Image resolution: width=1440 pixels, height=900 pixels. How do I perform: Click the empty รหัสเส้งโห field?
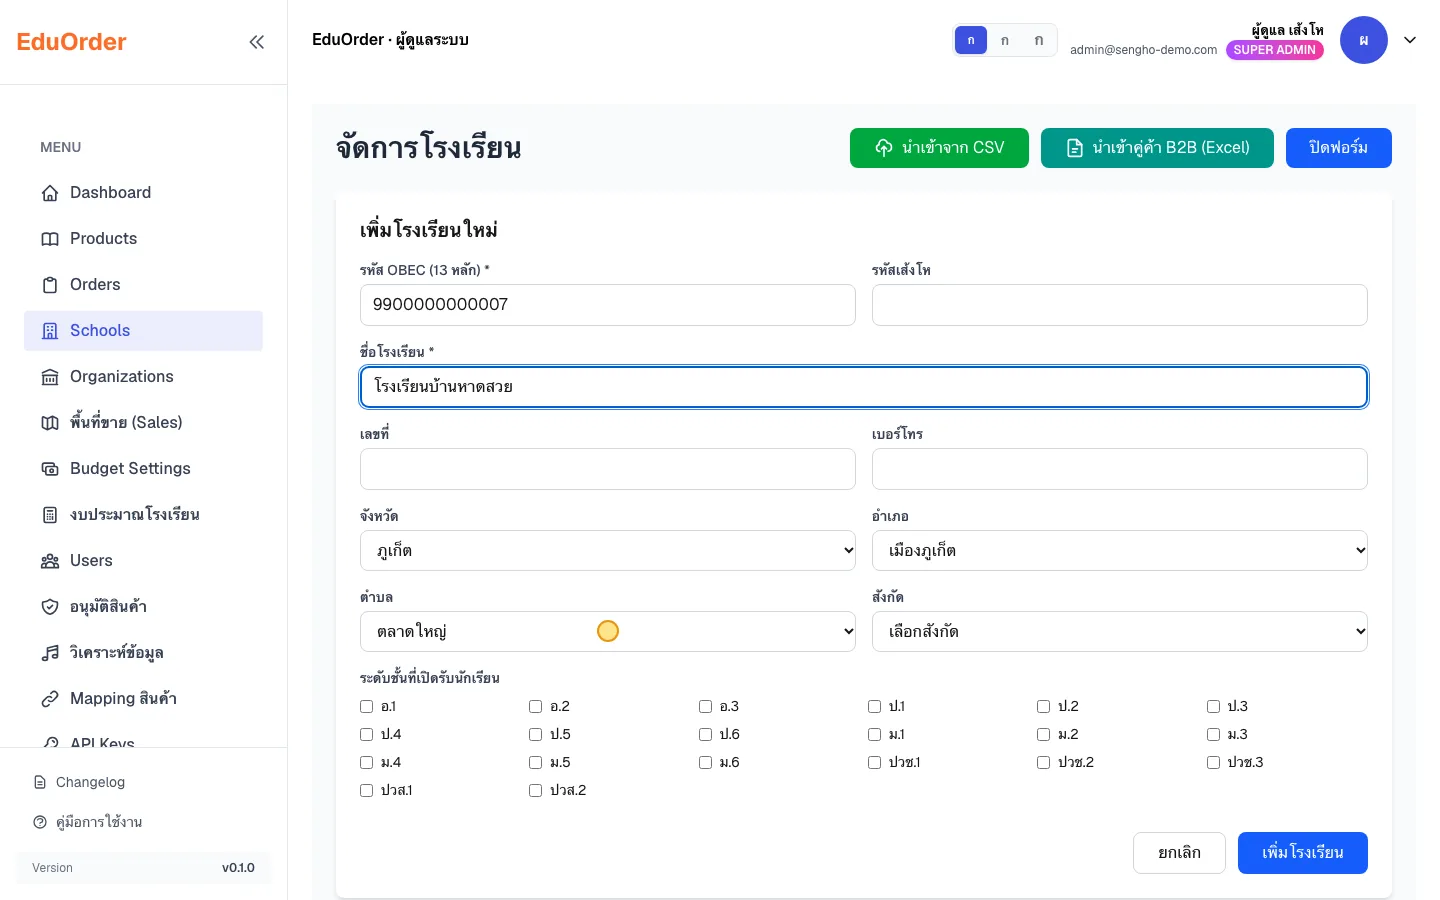(x=1120, y=305)
